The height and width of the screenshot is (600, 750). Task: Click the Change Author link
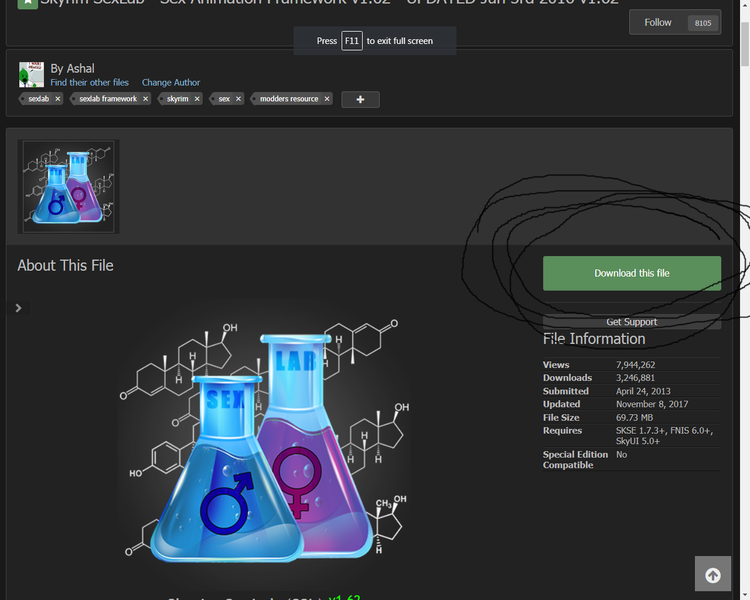coord(171,82)
